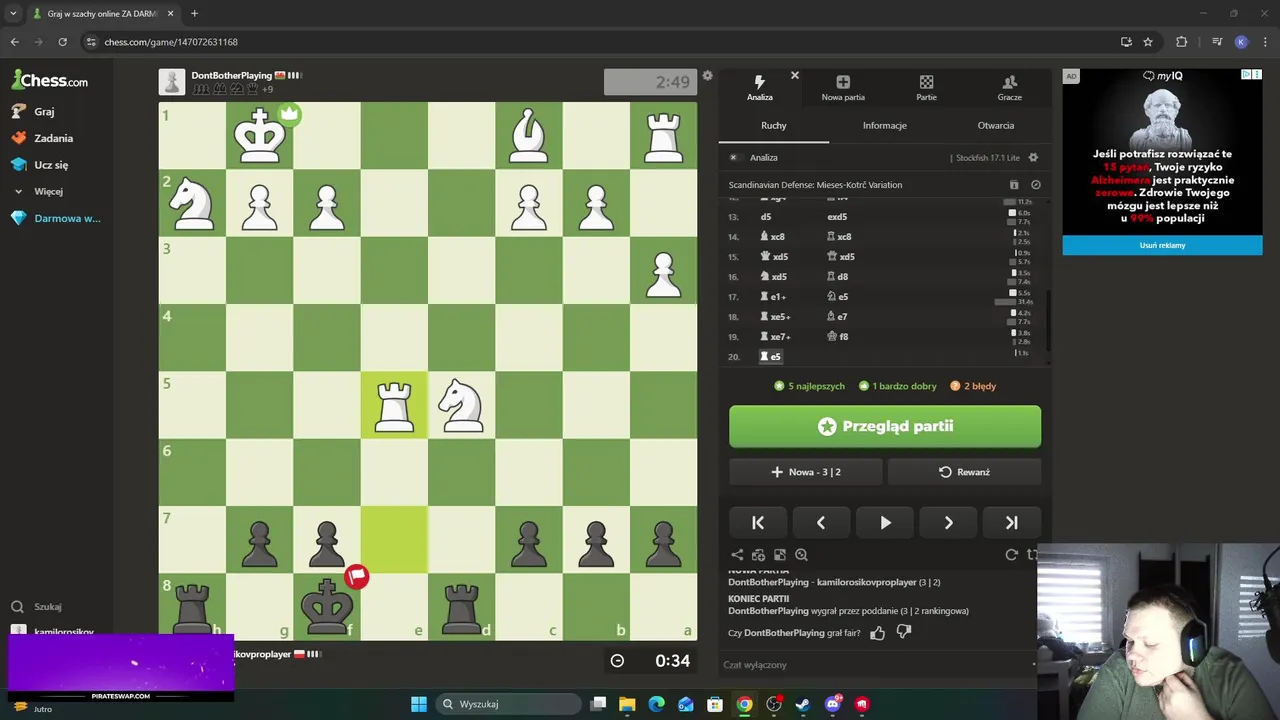Reload the browser page
The height and width of the screenshot is (720, 1280).
point(62,42)
